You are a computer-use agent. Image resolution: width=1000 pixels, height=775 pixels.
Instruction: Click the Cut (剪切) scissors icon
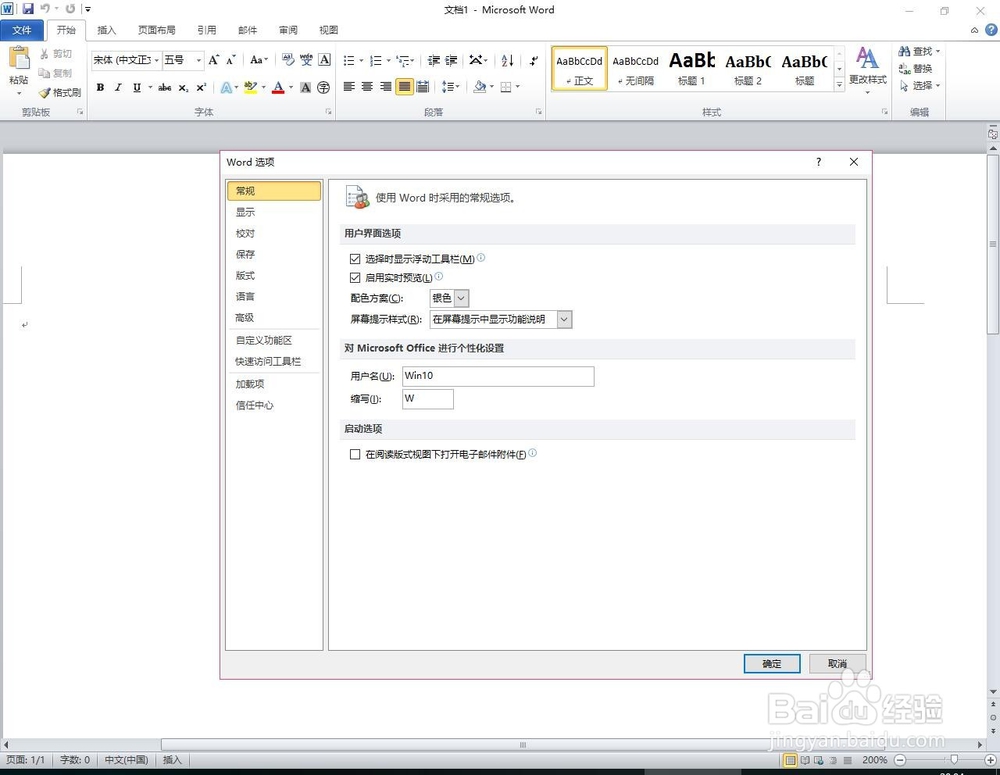45,54
